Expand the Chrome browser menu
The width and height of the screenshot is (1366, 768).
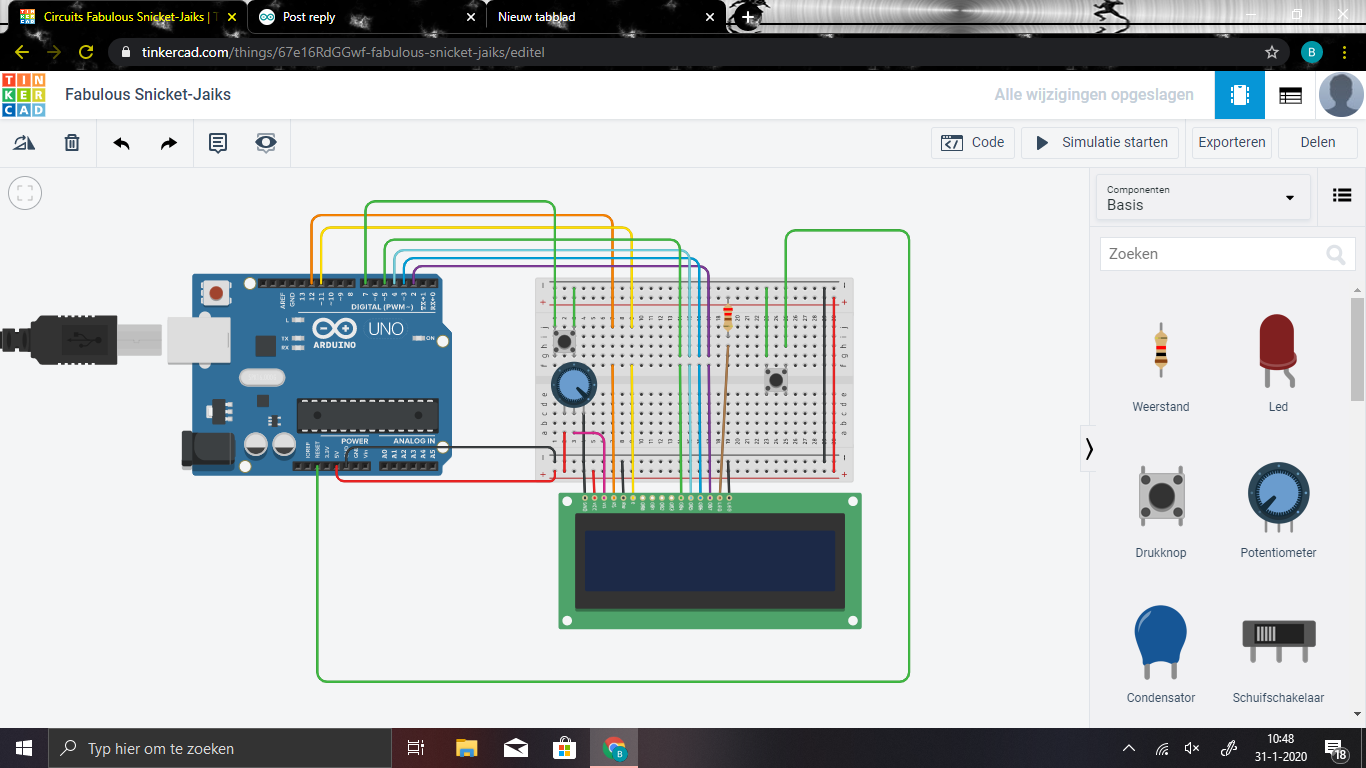[x=1345, y=51]
